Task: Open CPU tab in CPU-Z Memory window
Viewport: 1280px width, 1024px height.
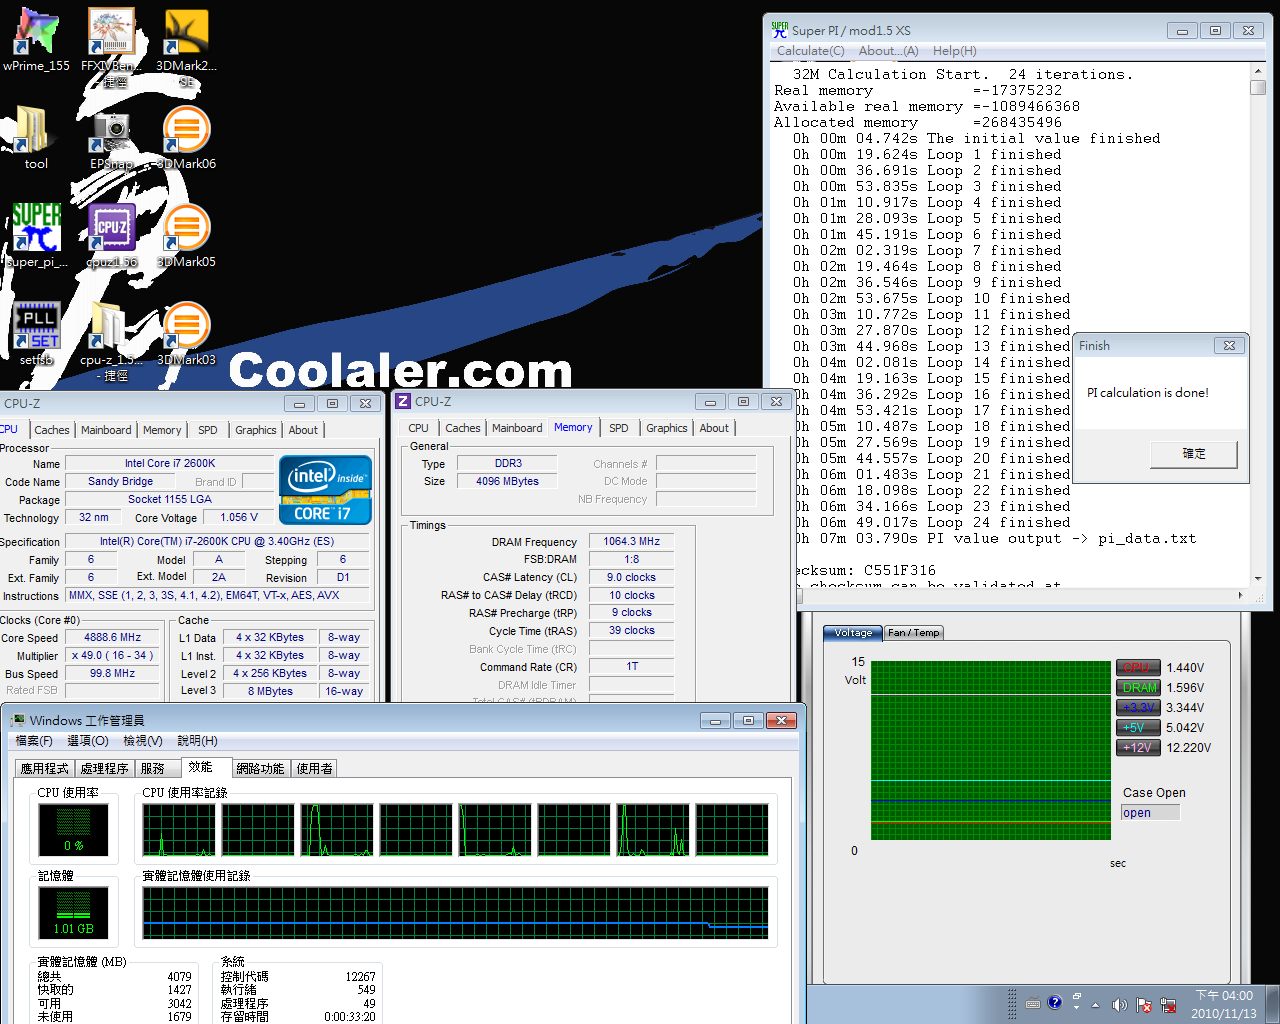Action: 418,428
